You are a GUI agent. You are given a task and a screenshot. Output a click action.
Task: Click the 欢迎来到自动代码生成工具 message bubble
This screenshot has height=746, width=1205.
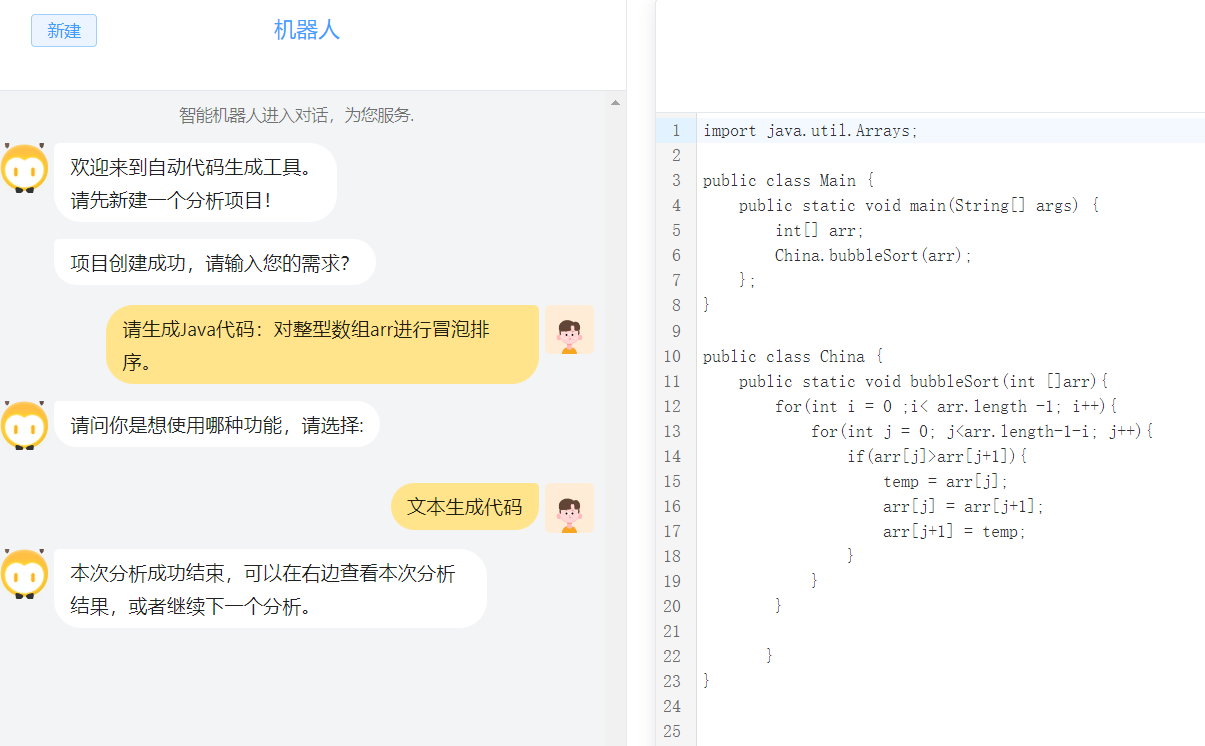click(195, 182)
